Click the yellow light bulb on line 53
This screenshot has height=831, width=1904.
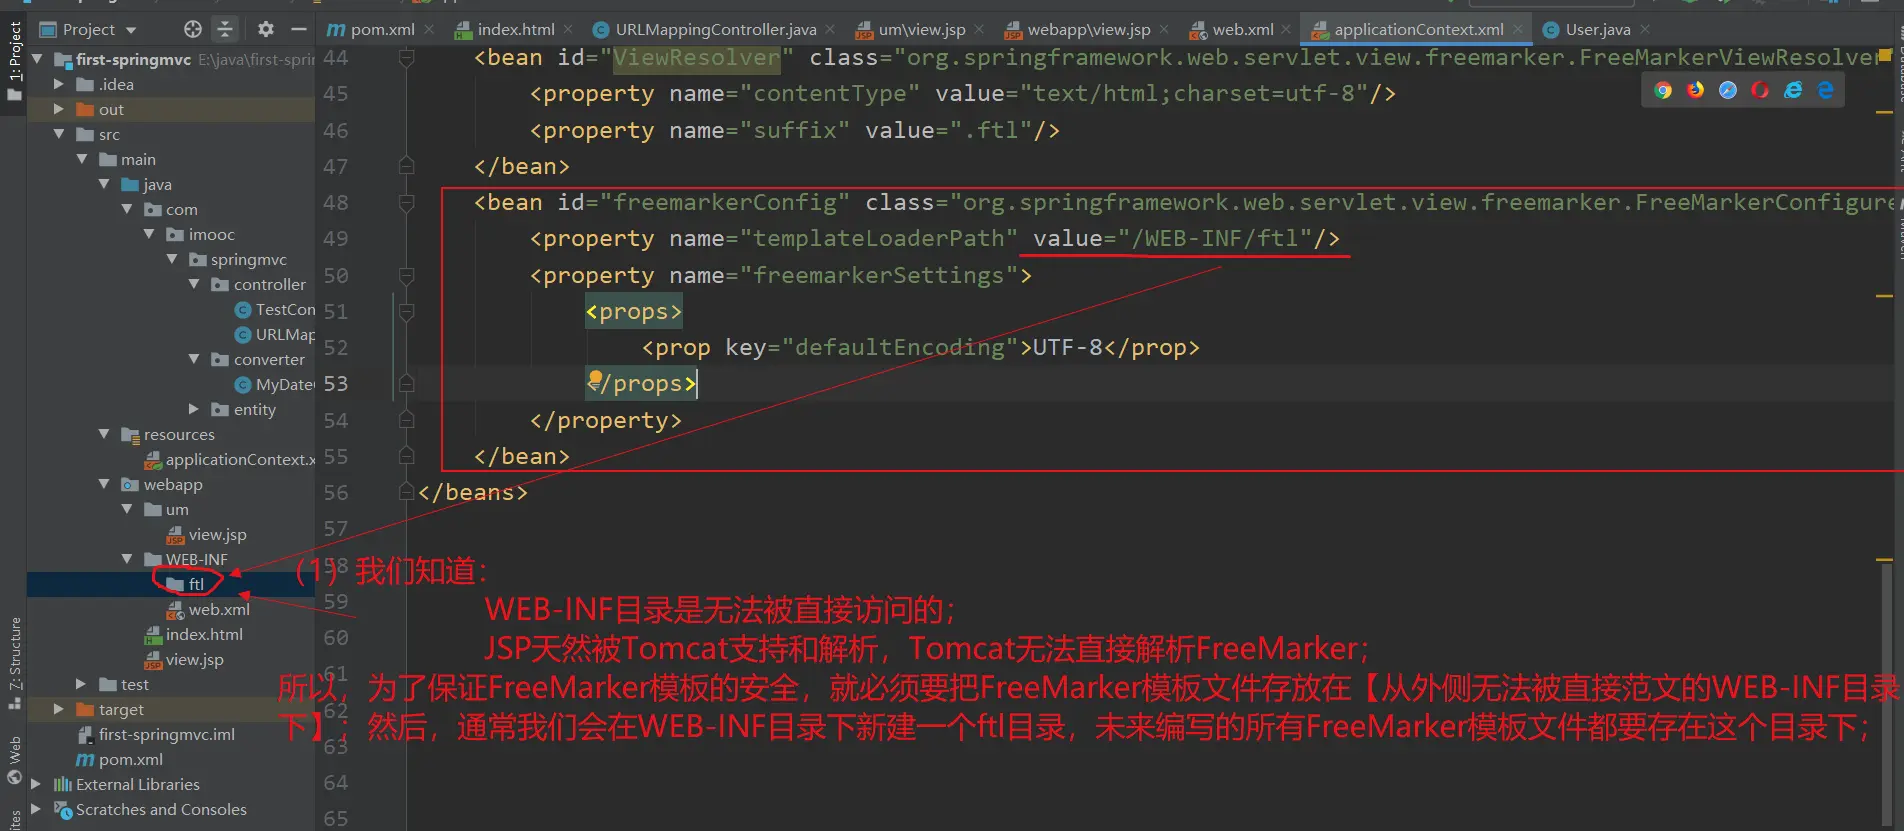pyautogui.click(x=595, y=379)
